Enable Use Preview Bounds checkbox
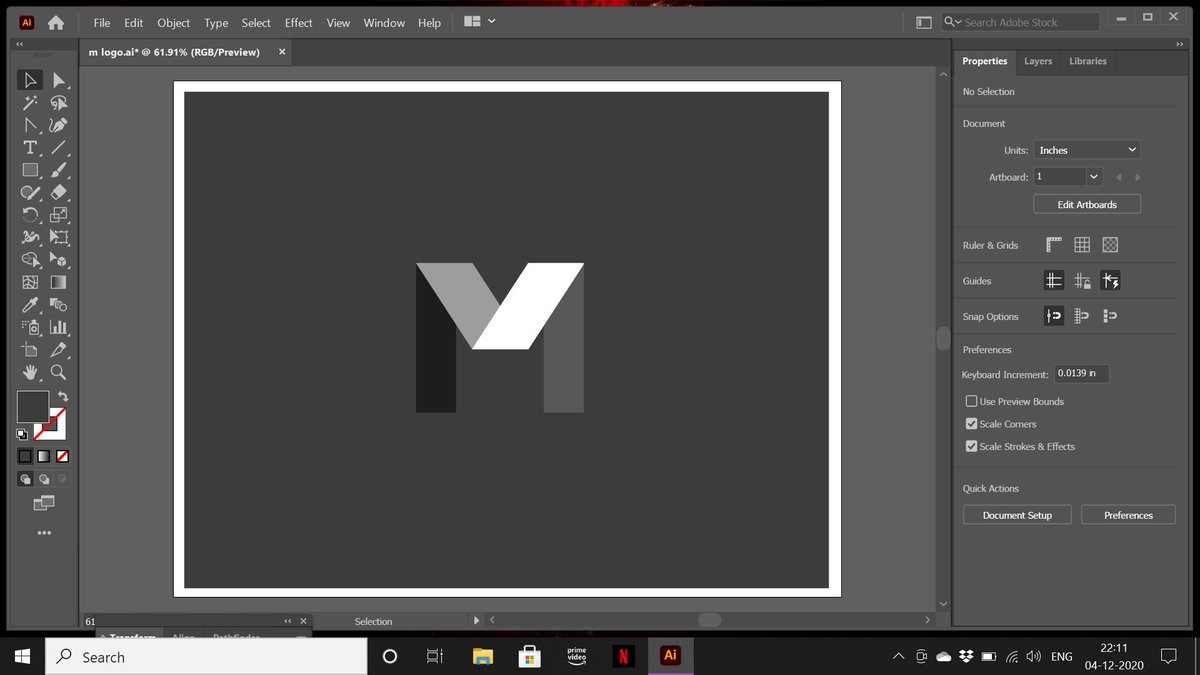Viewport: 1200px width, 675px height. tap(971, 401)
